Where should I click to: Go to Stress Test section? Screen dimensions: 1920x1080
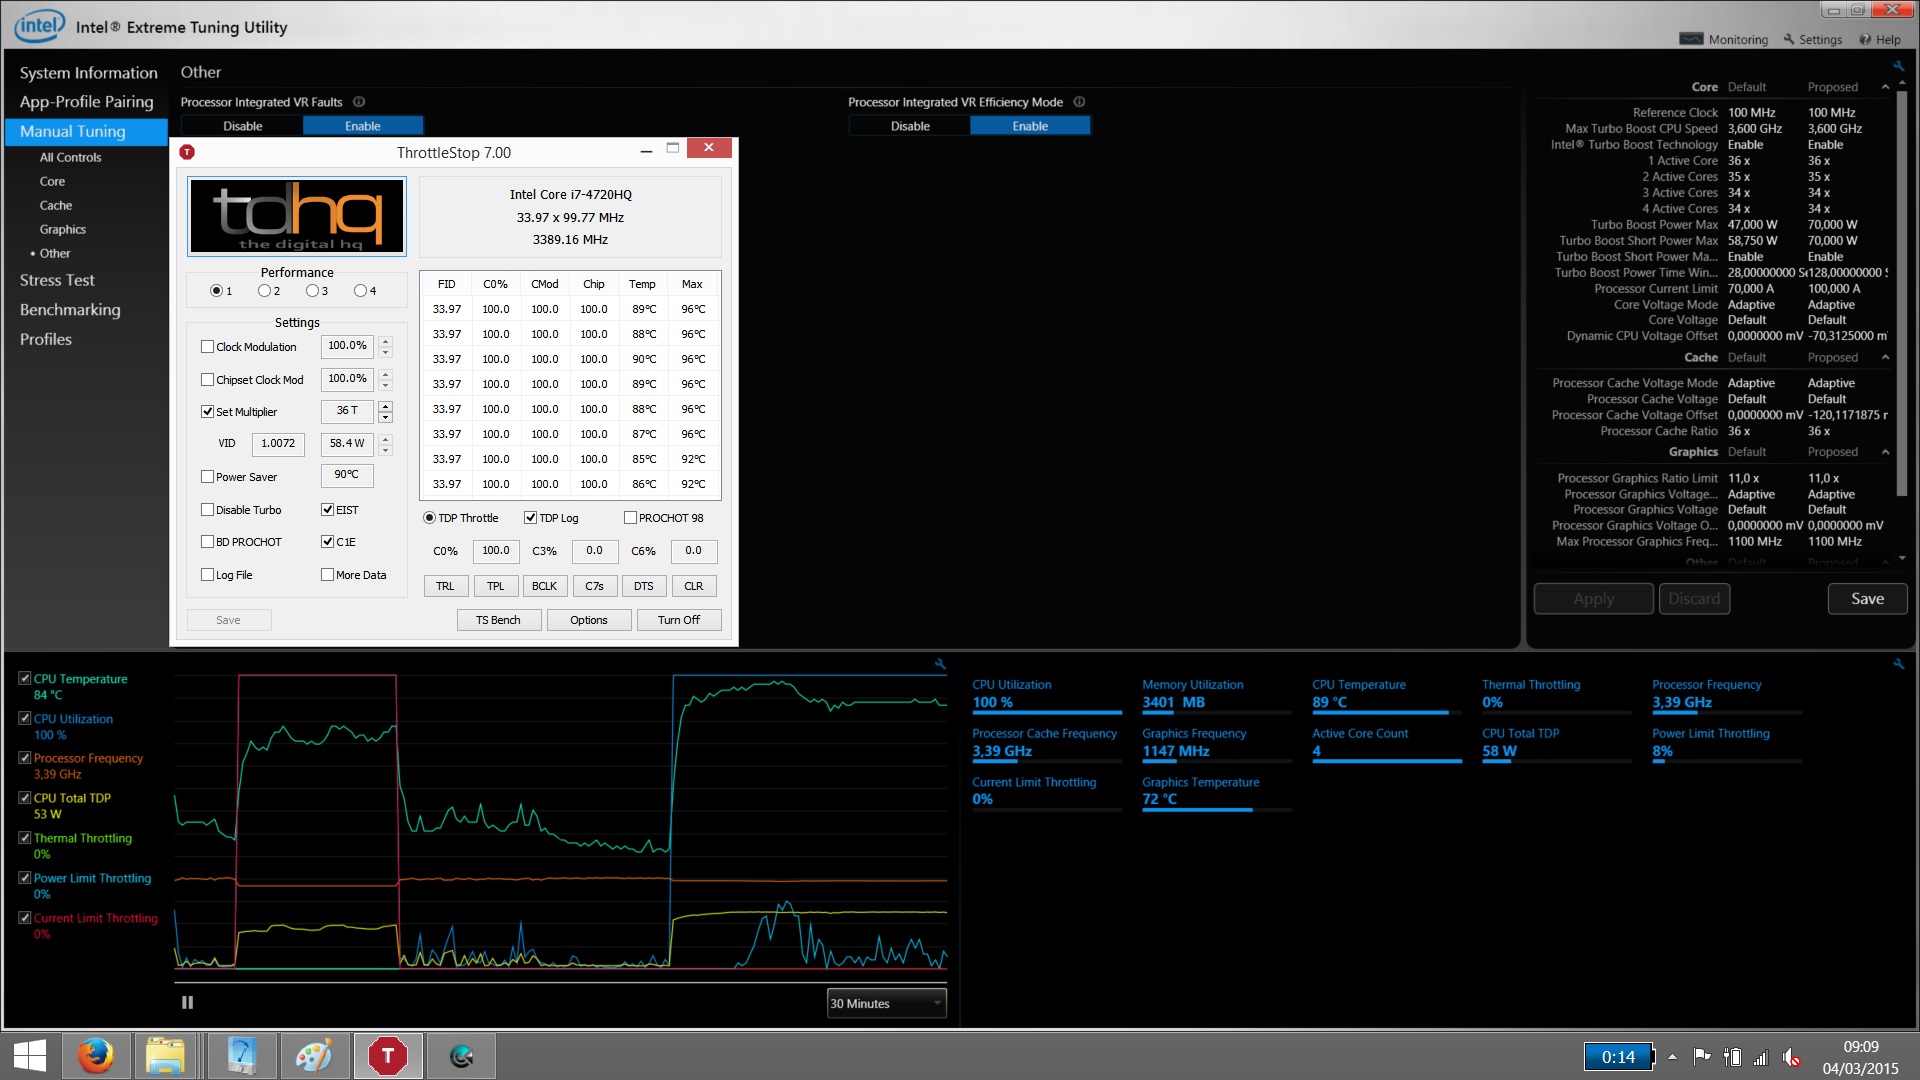pyautogui.click(x=57, y=281)
